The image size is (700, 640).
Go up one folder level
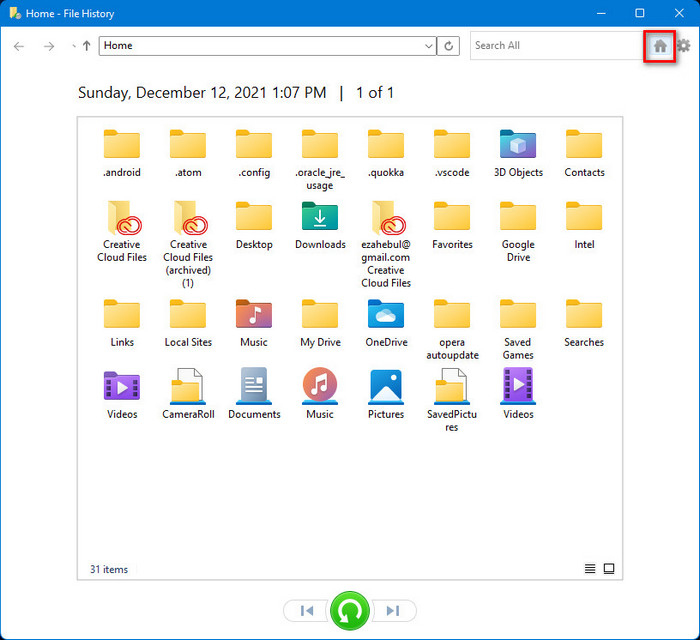click(x=87, y=46)
